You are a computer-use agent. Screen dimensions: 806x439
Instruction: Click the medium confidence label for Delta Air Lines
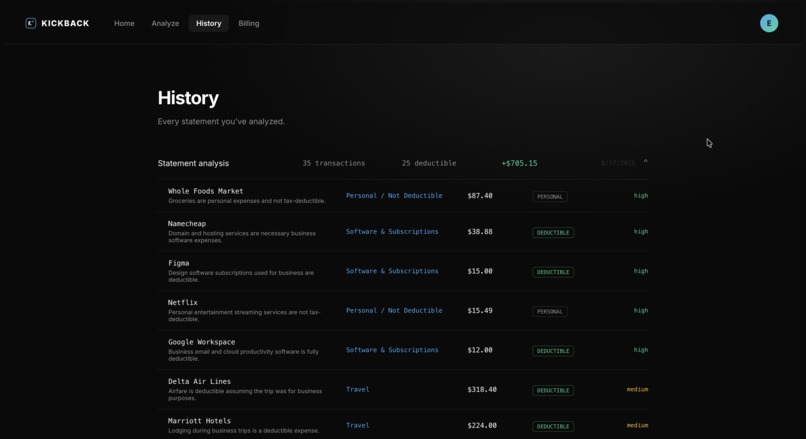pos(637,389)
